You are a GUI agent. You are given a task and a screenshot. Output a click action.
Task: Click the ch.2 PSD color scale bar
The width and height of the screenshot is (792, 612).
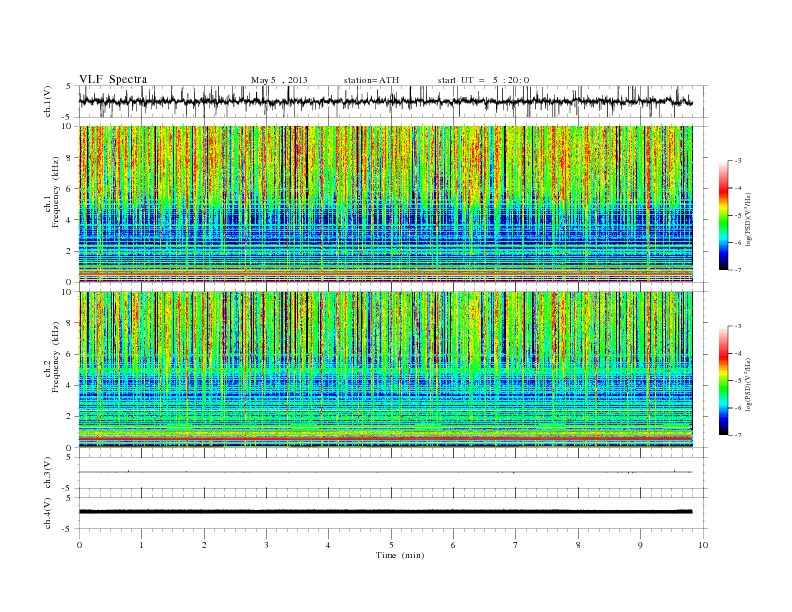tap(723, 380)
